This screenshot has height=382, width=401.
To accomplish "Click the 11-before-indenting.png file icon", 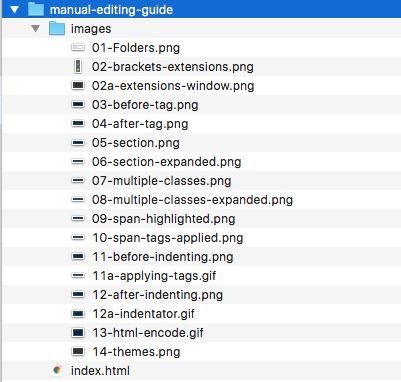I will coord(78,256).
